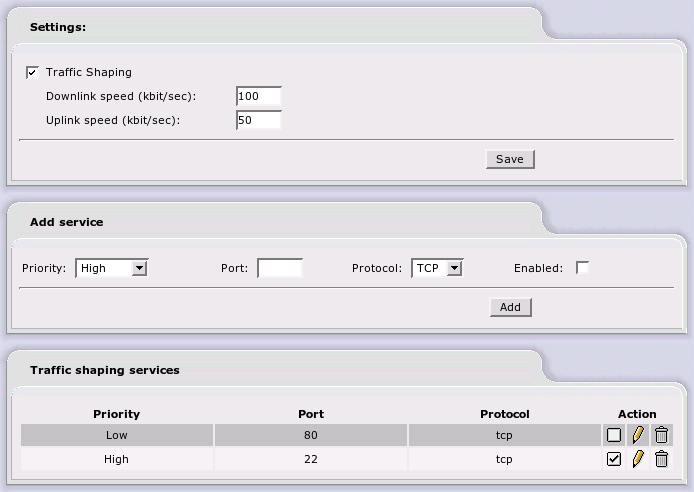Open the Priority dropdown showing High

[x=112, y=268]
